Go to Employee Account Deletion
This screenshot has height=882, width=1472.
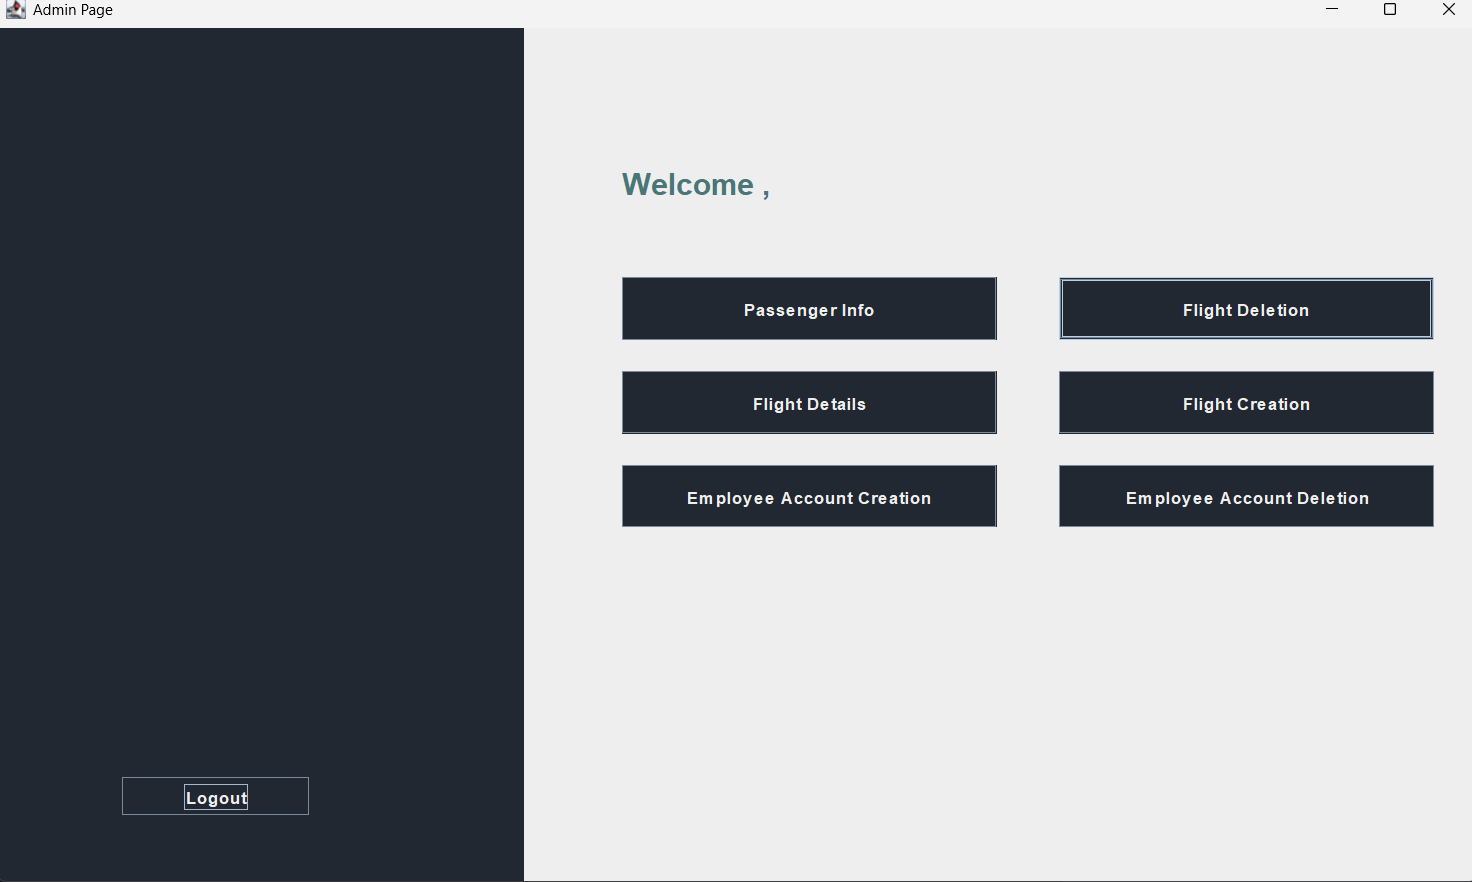pyautogui.click(x=1246, y=497)
